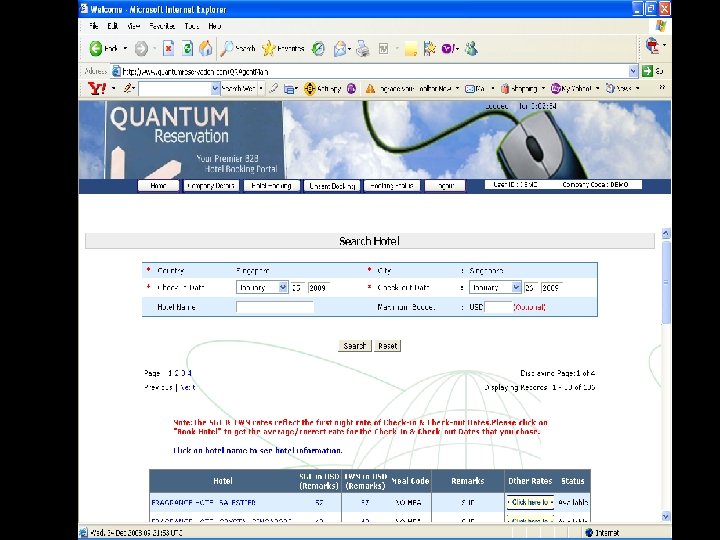Open the Favorites menu

(x=162, y=26)
